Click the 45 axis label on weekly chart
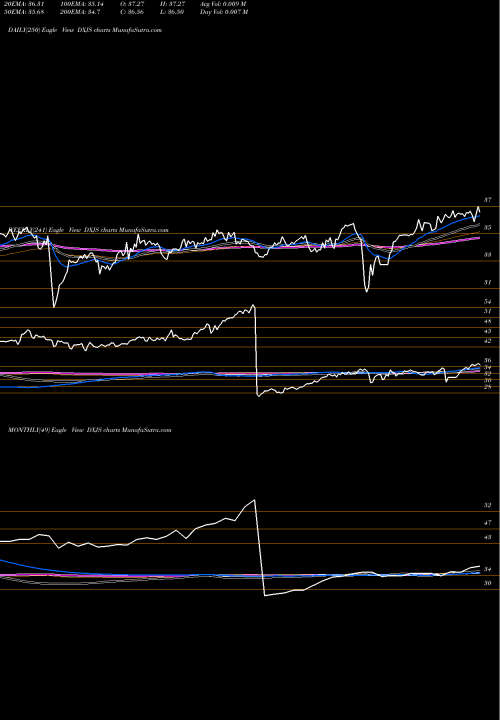This screenshot has width=500, height=720. tap(488, 331)
